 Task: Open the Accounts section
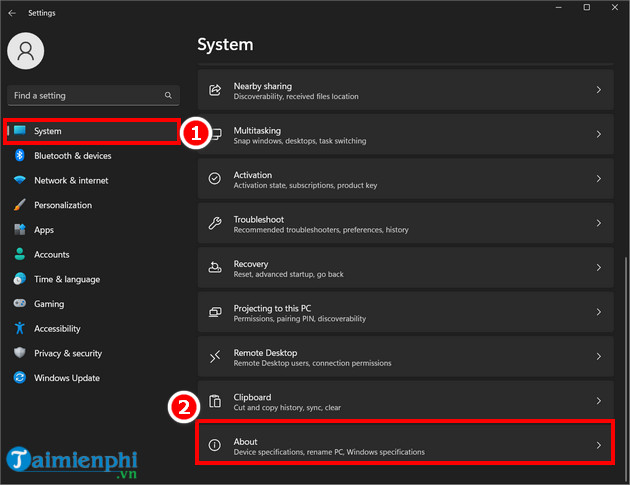pyautogui.click(x=92, y=254)
